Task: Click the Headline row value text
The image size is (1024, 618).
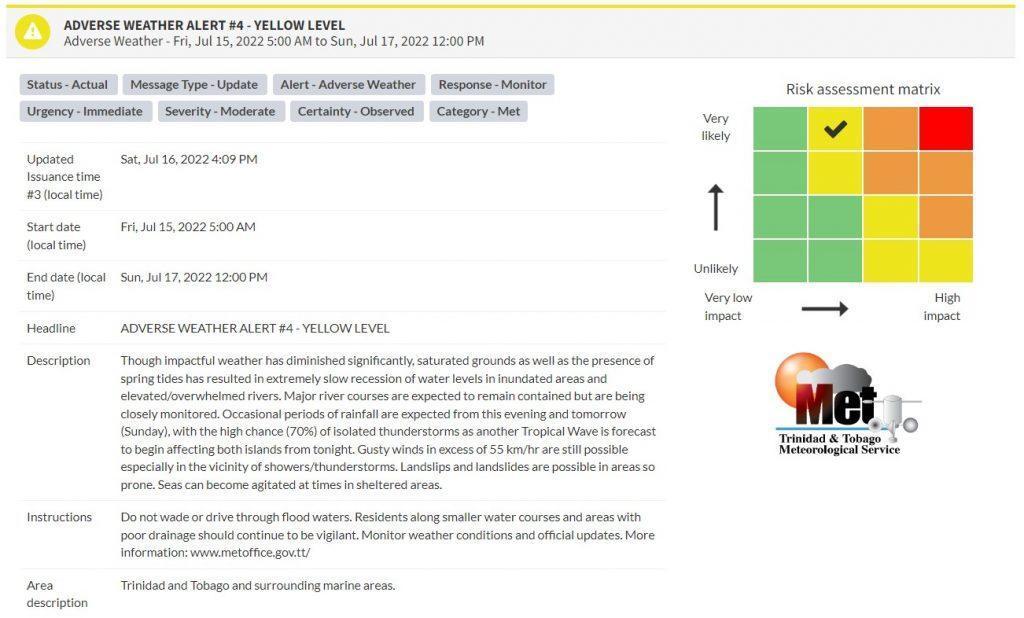Action: click(x=255, y=329)
